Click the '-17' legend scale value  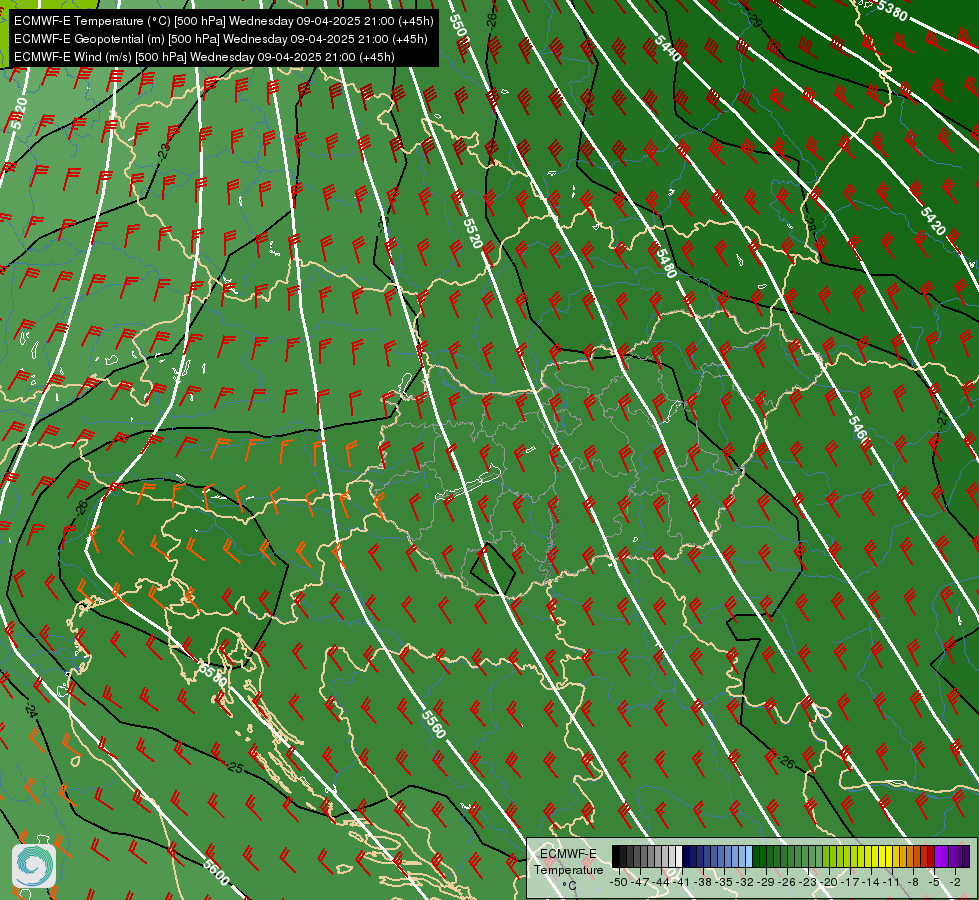(x=850, y=882)
